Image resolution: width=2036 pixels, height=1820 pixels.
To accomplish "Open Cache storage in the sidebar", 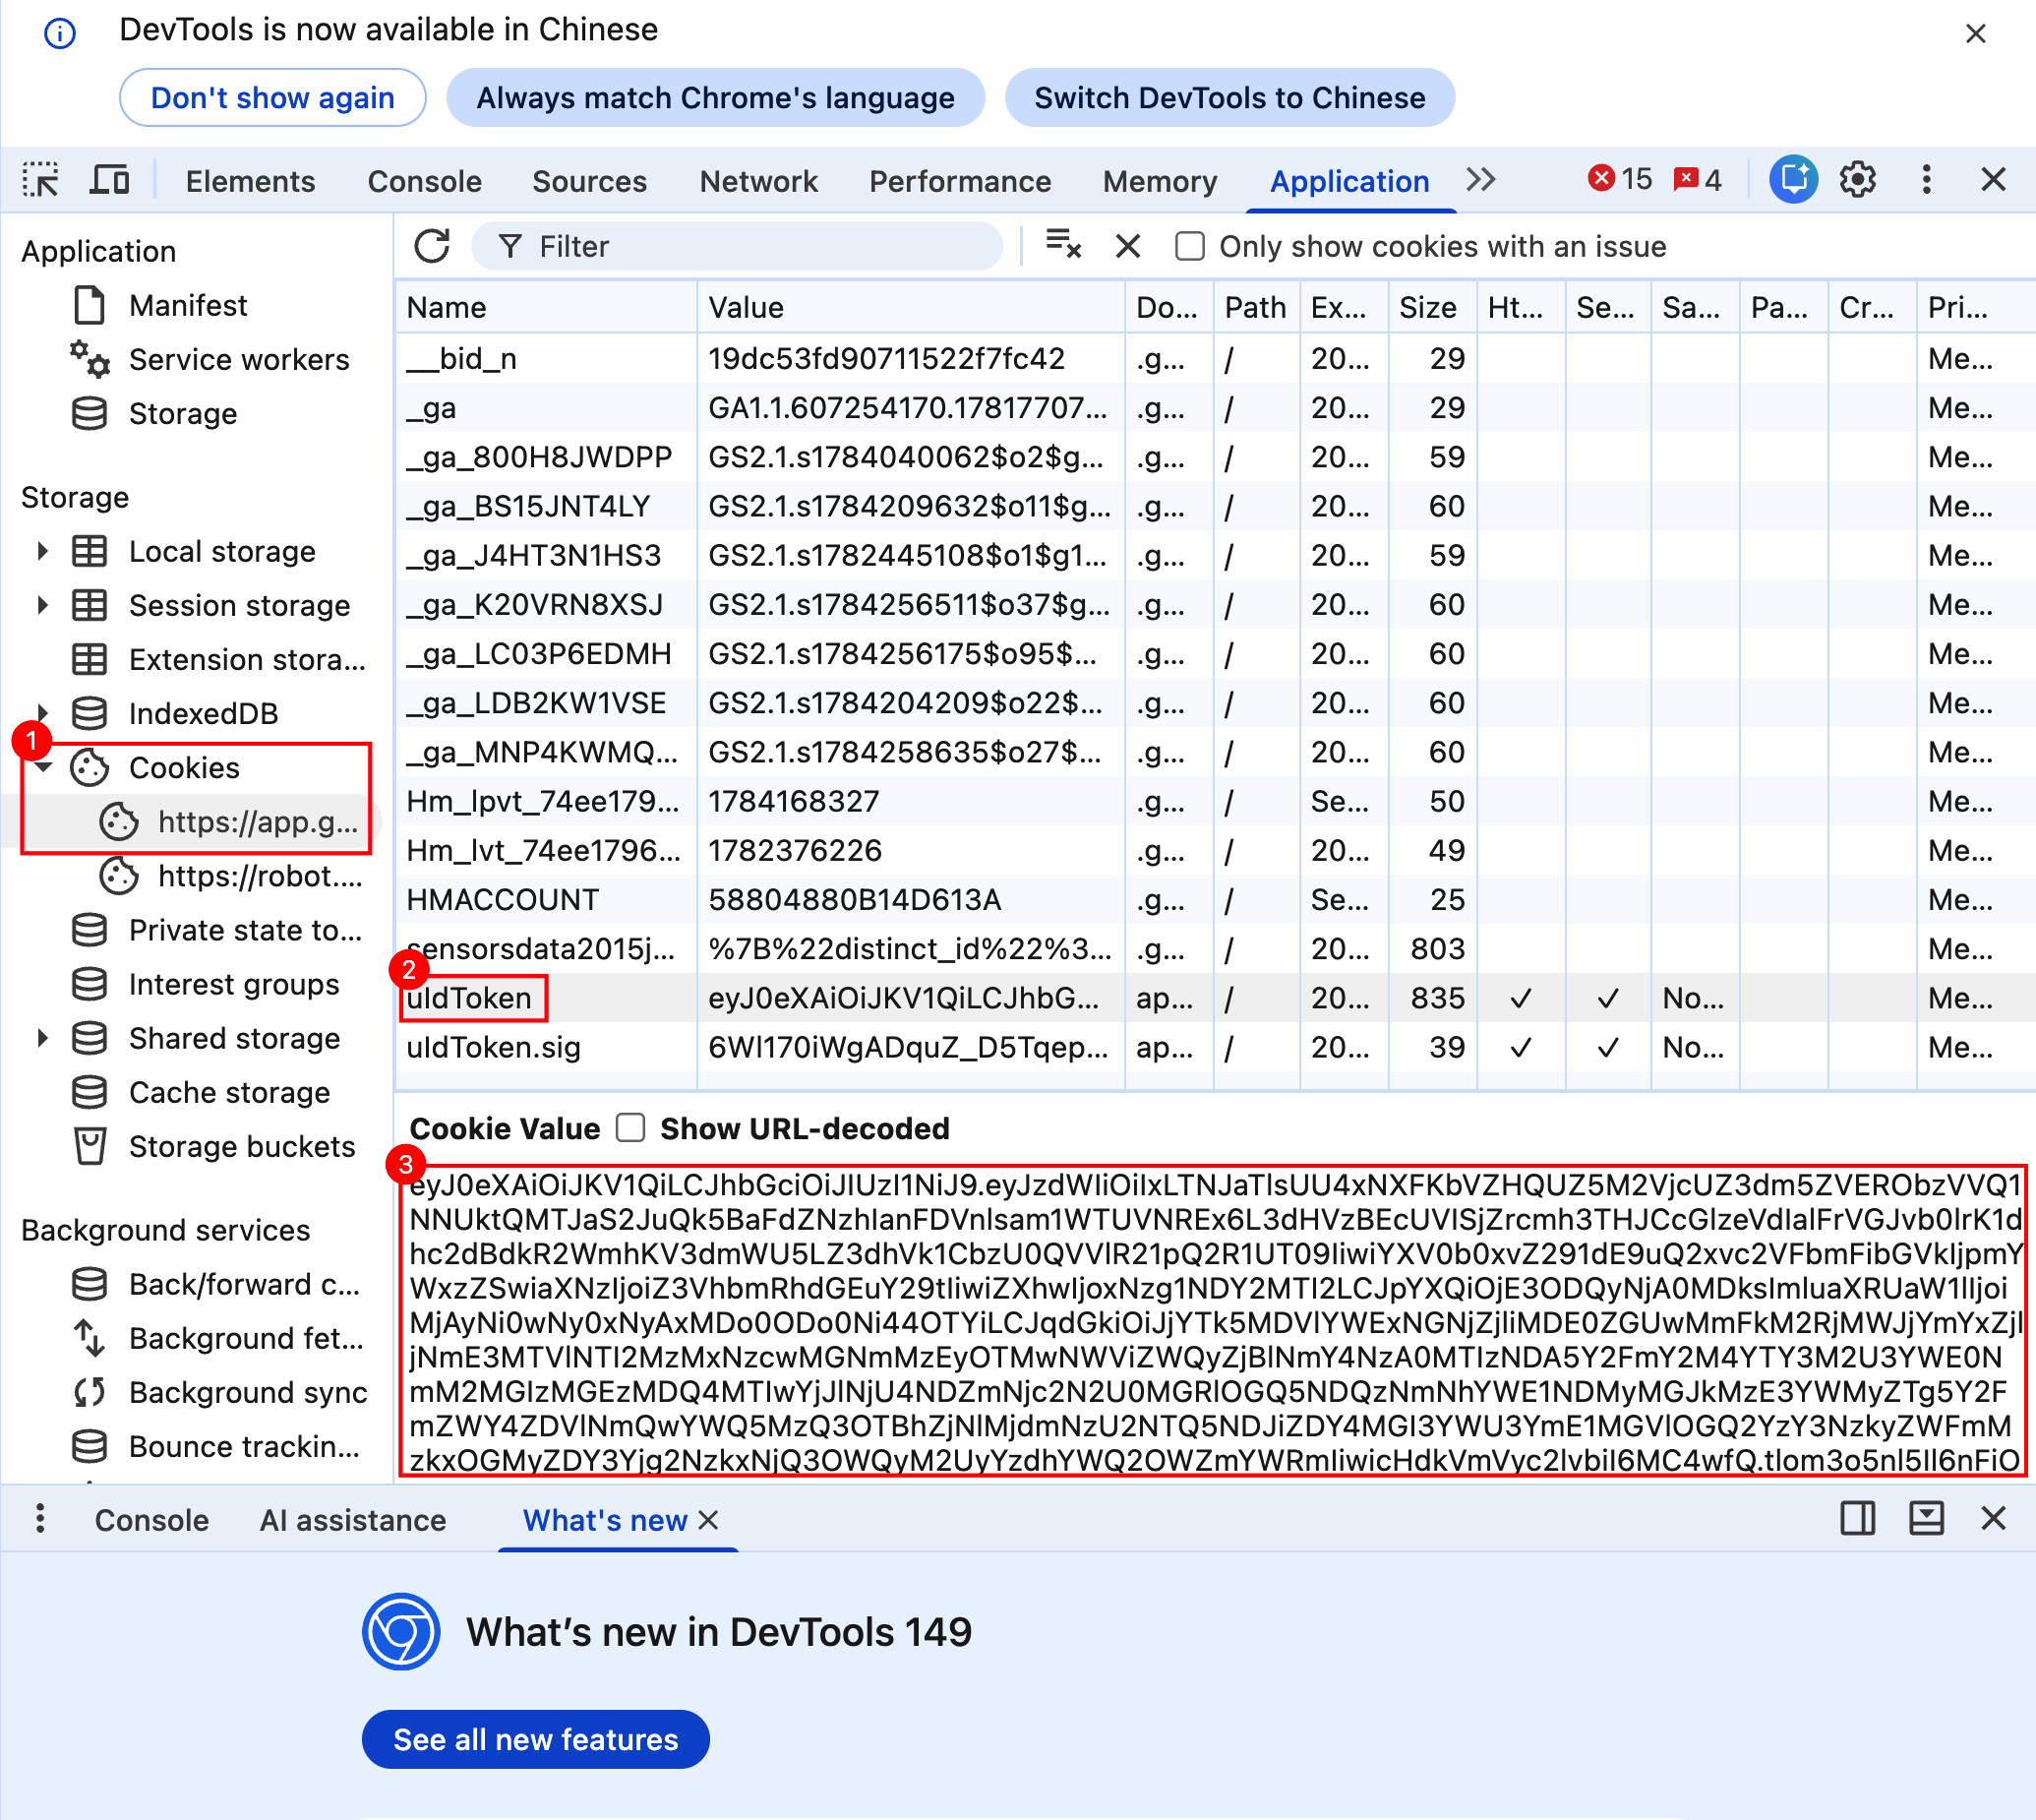I will [229, 1092].
